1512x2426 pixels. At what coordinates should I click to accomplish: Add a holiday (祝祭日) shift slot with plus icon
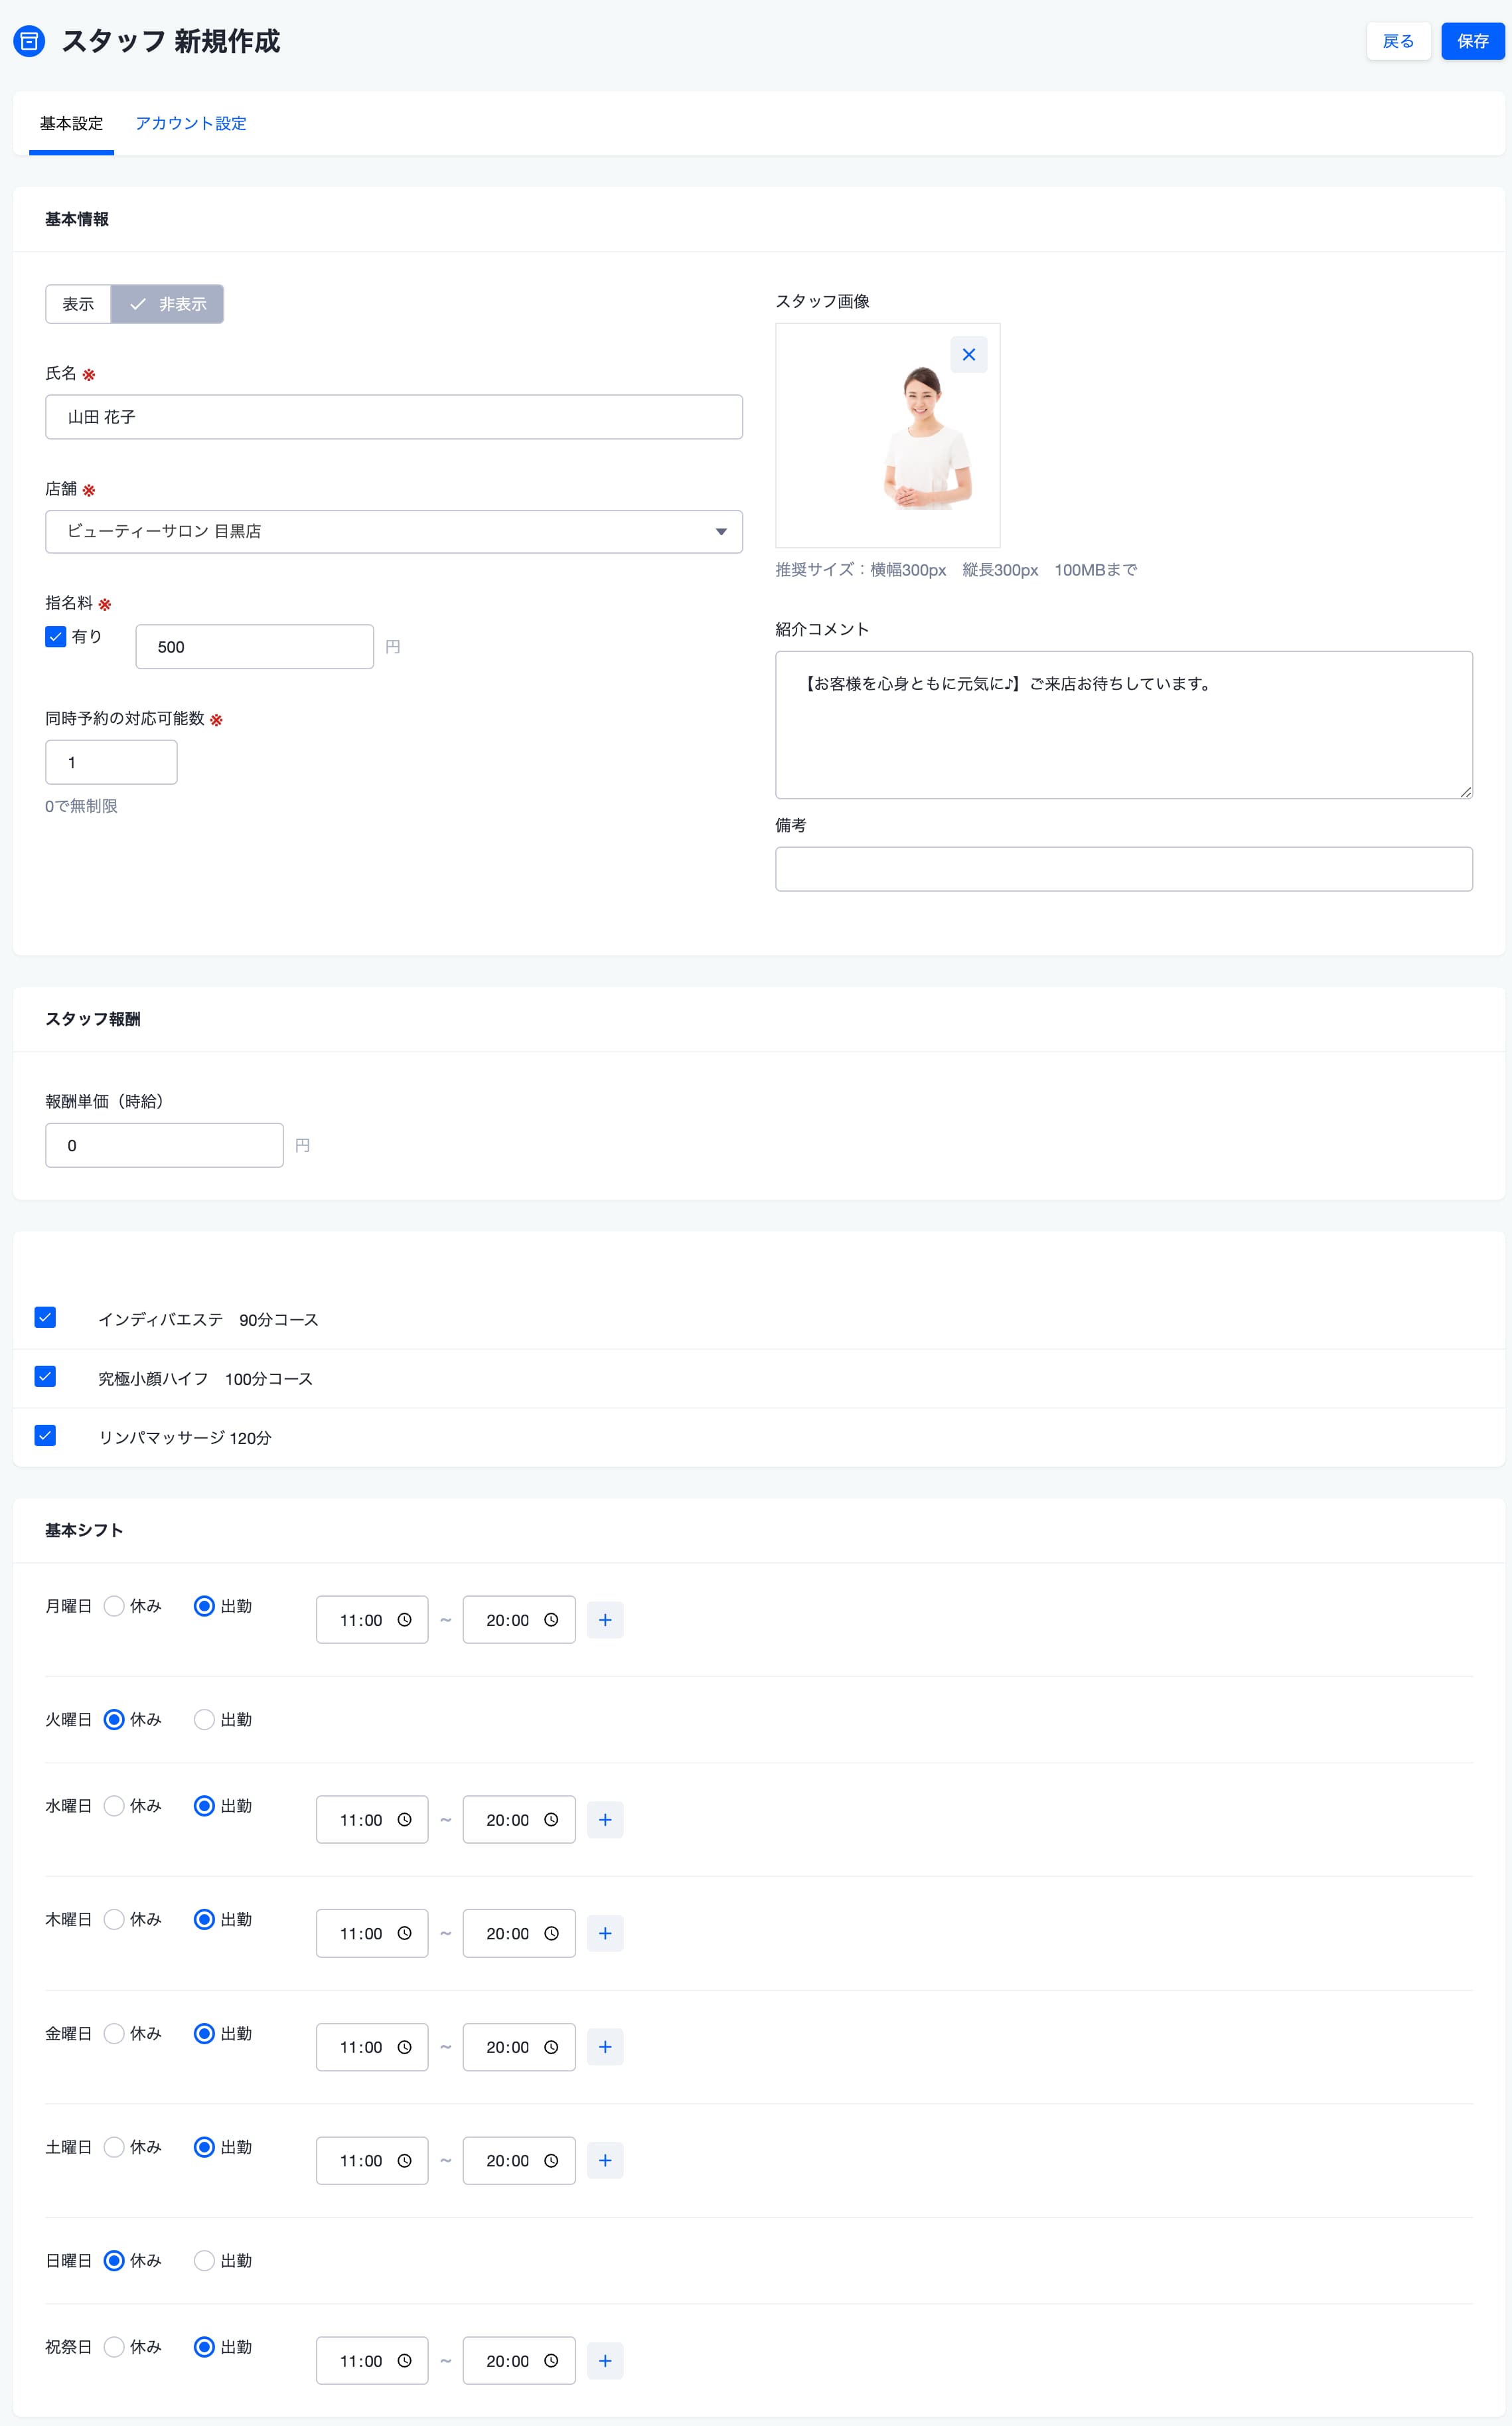coord(605,2360)
